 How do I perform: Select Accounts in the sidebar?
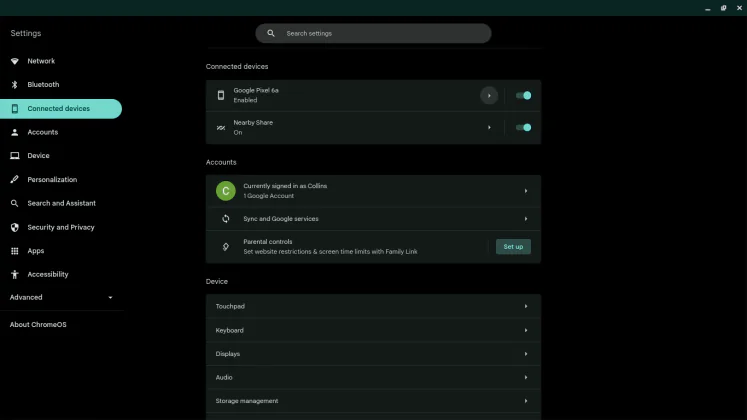(x=61, y=132)
